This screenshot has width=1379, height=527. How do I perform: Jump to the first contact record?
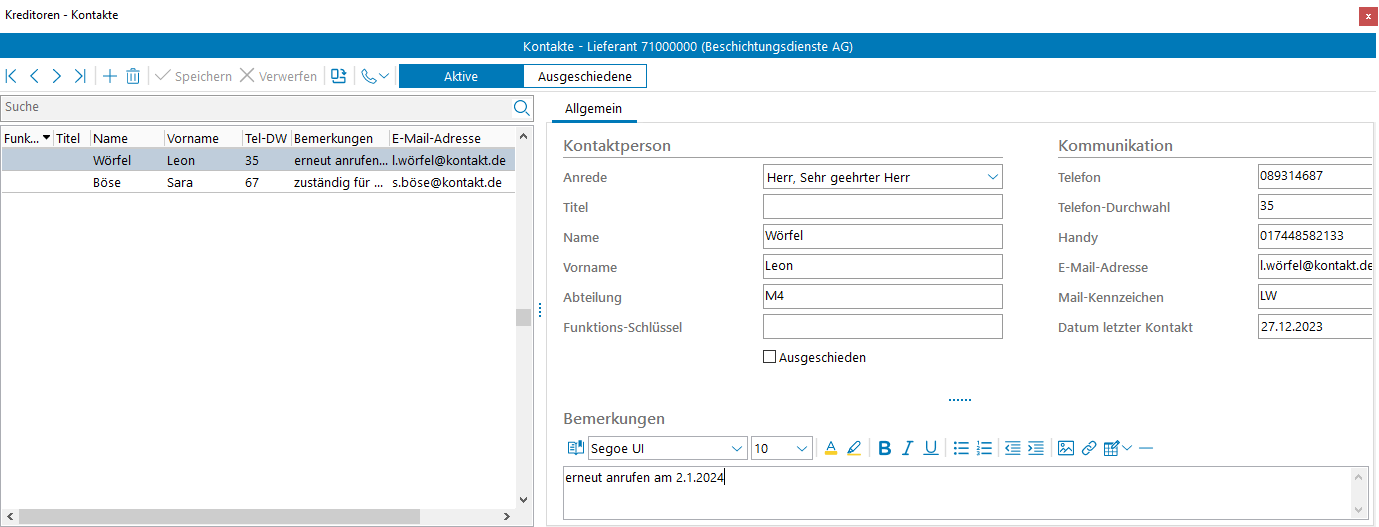pyautogui.click(x=12, y=76)
